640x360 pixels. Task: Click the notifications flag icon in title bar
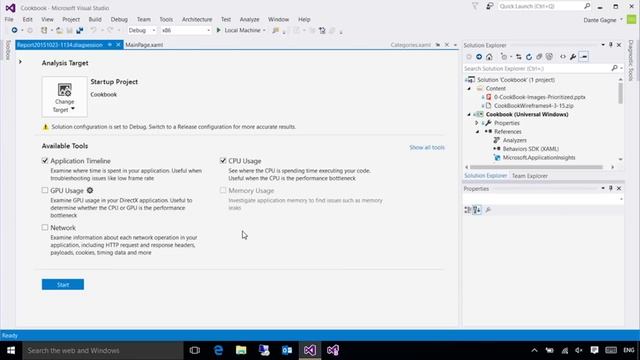475,6
